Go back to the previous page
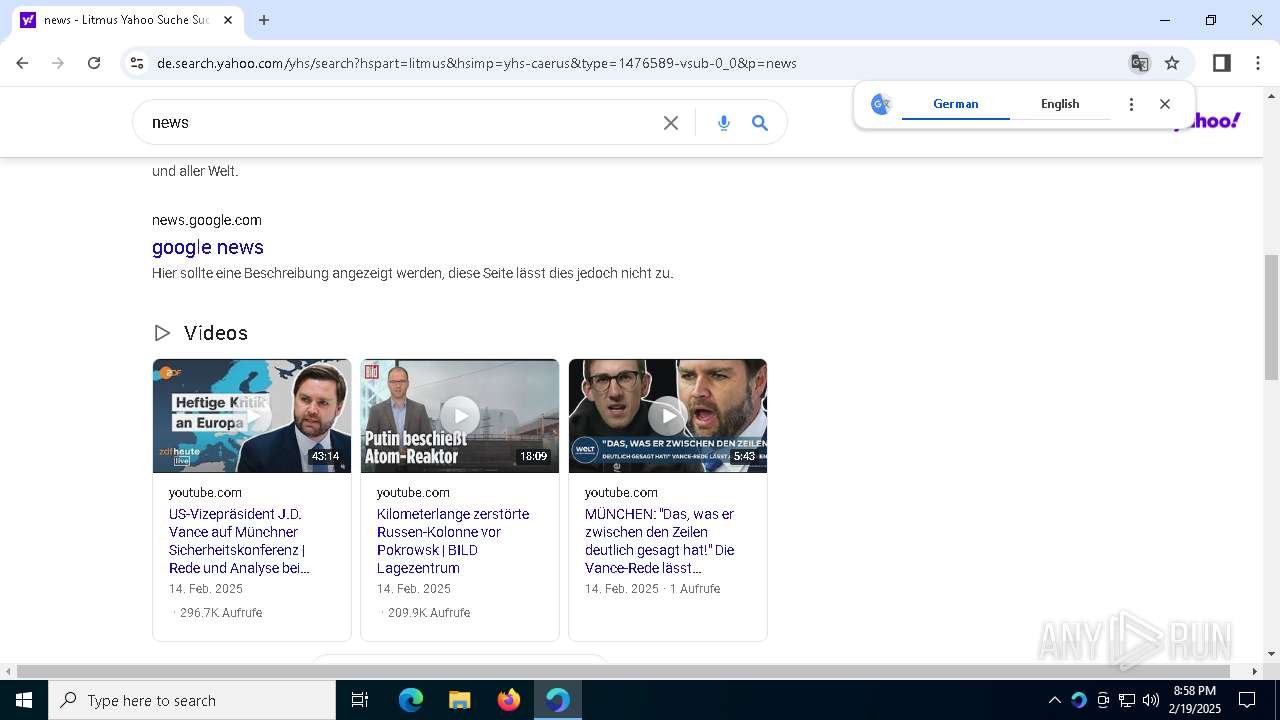Viewport: 1280px width, 720px height. click(x=22, y=63)
